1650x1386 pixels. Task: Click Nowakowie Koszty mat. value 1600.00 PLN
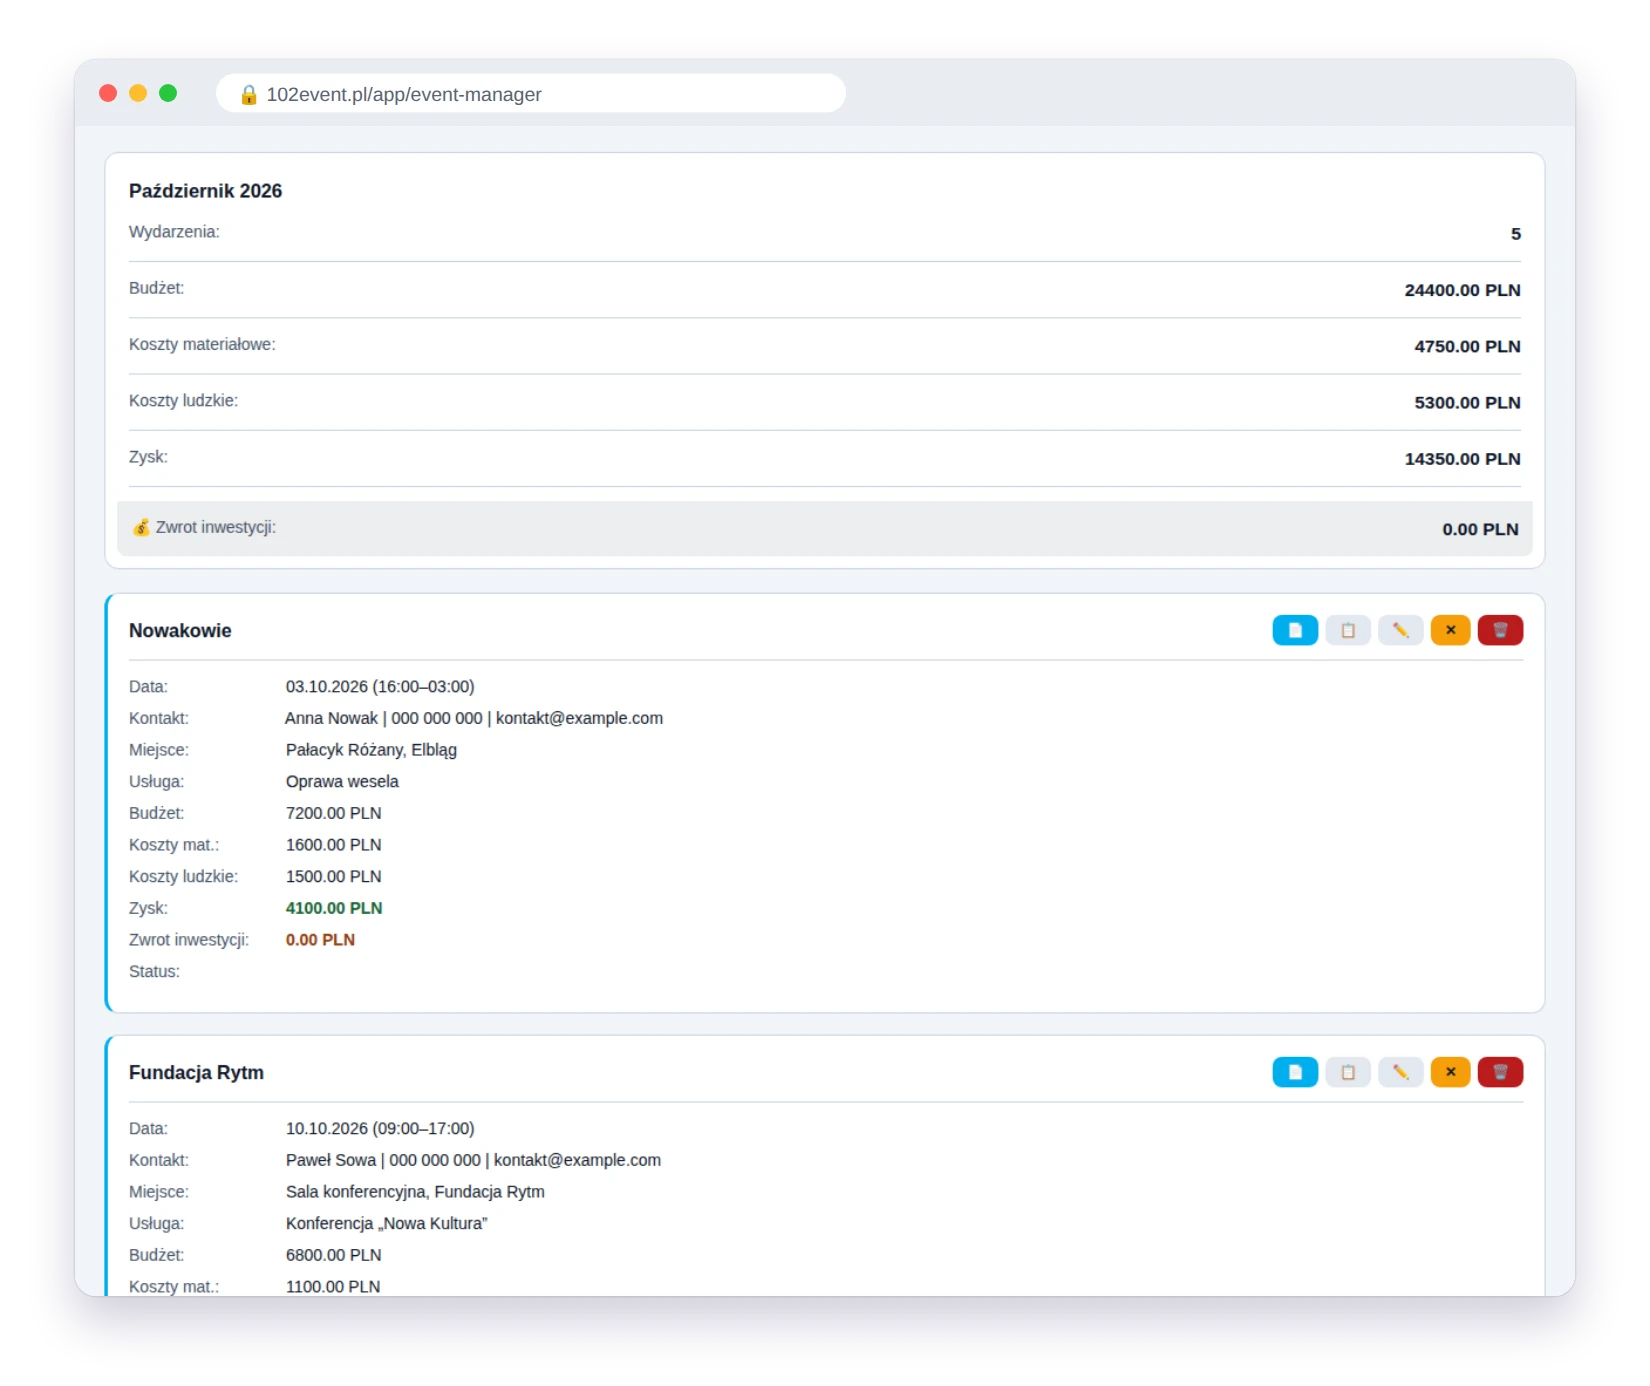(x=334, y=845)
